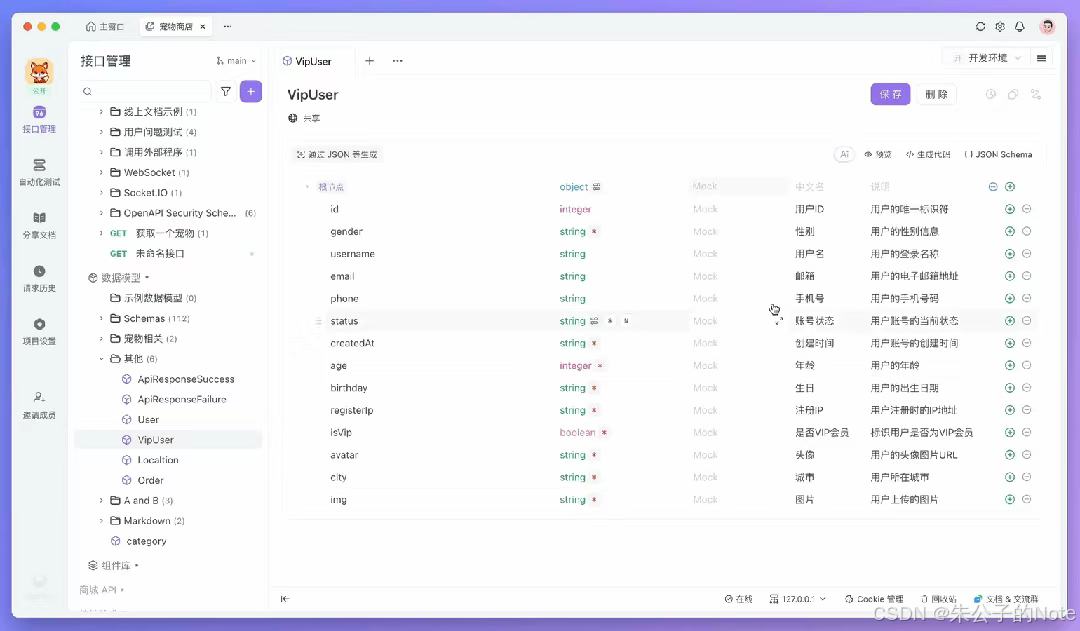Toggle required asterisk on age field

[599, 366]
